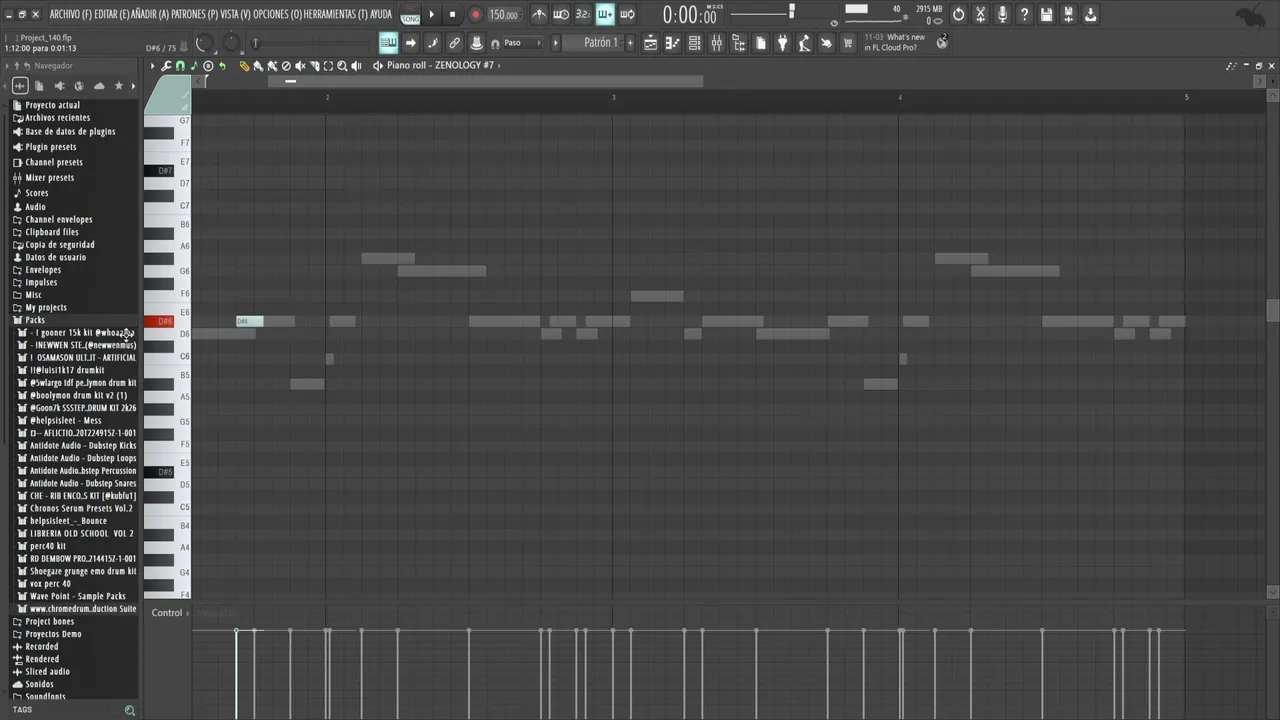Collapse the Packs folder in browser
1280x720 pixels.
click(35, 320)
